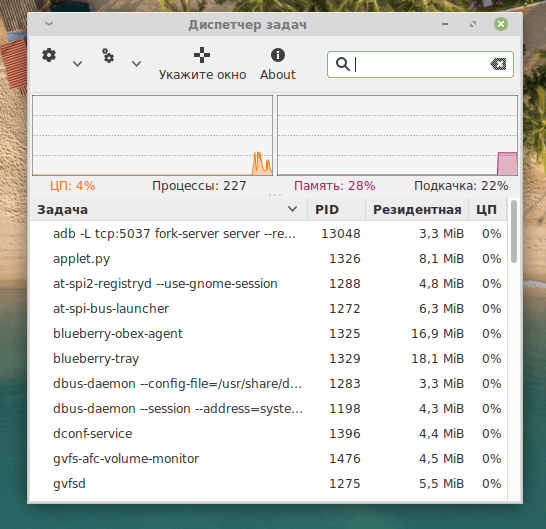Clear the search field with backspace icon
This screenshot has height=529, width=546.
(498, 64)
